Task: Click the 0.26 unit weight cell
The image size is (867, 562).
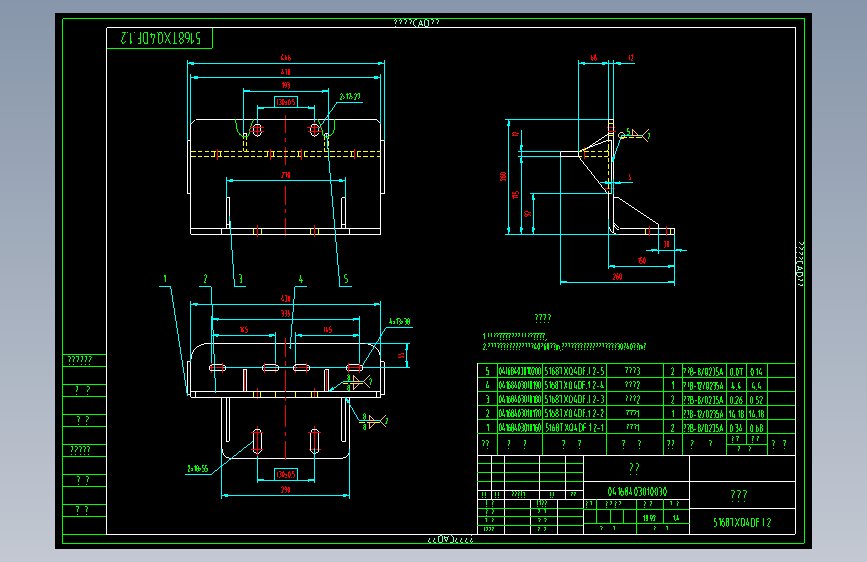Action: [736, 399]
